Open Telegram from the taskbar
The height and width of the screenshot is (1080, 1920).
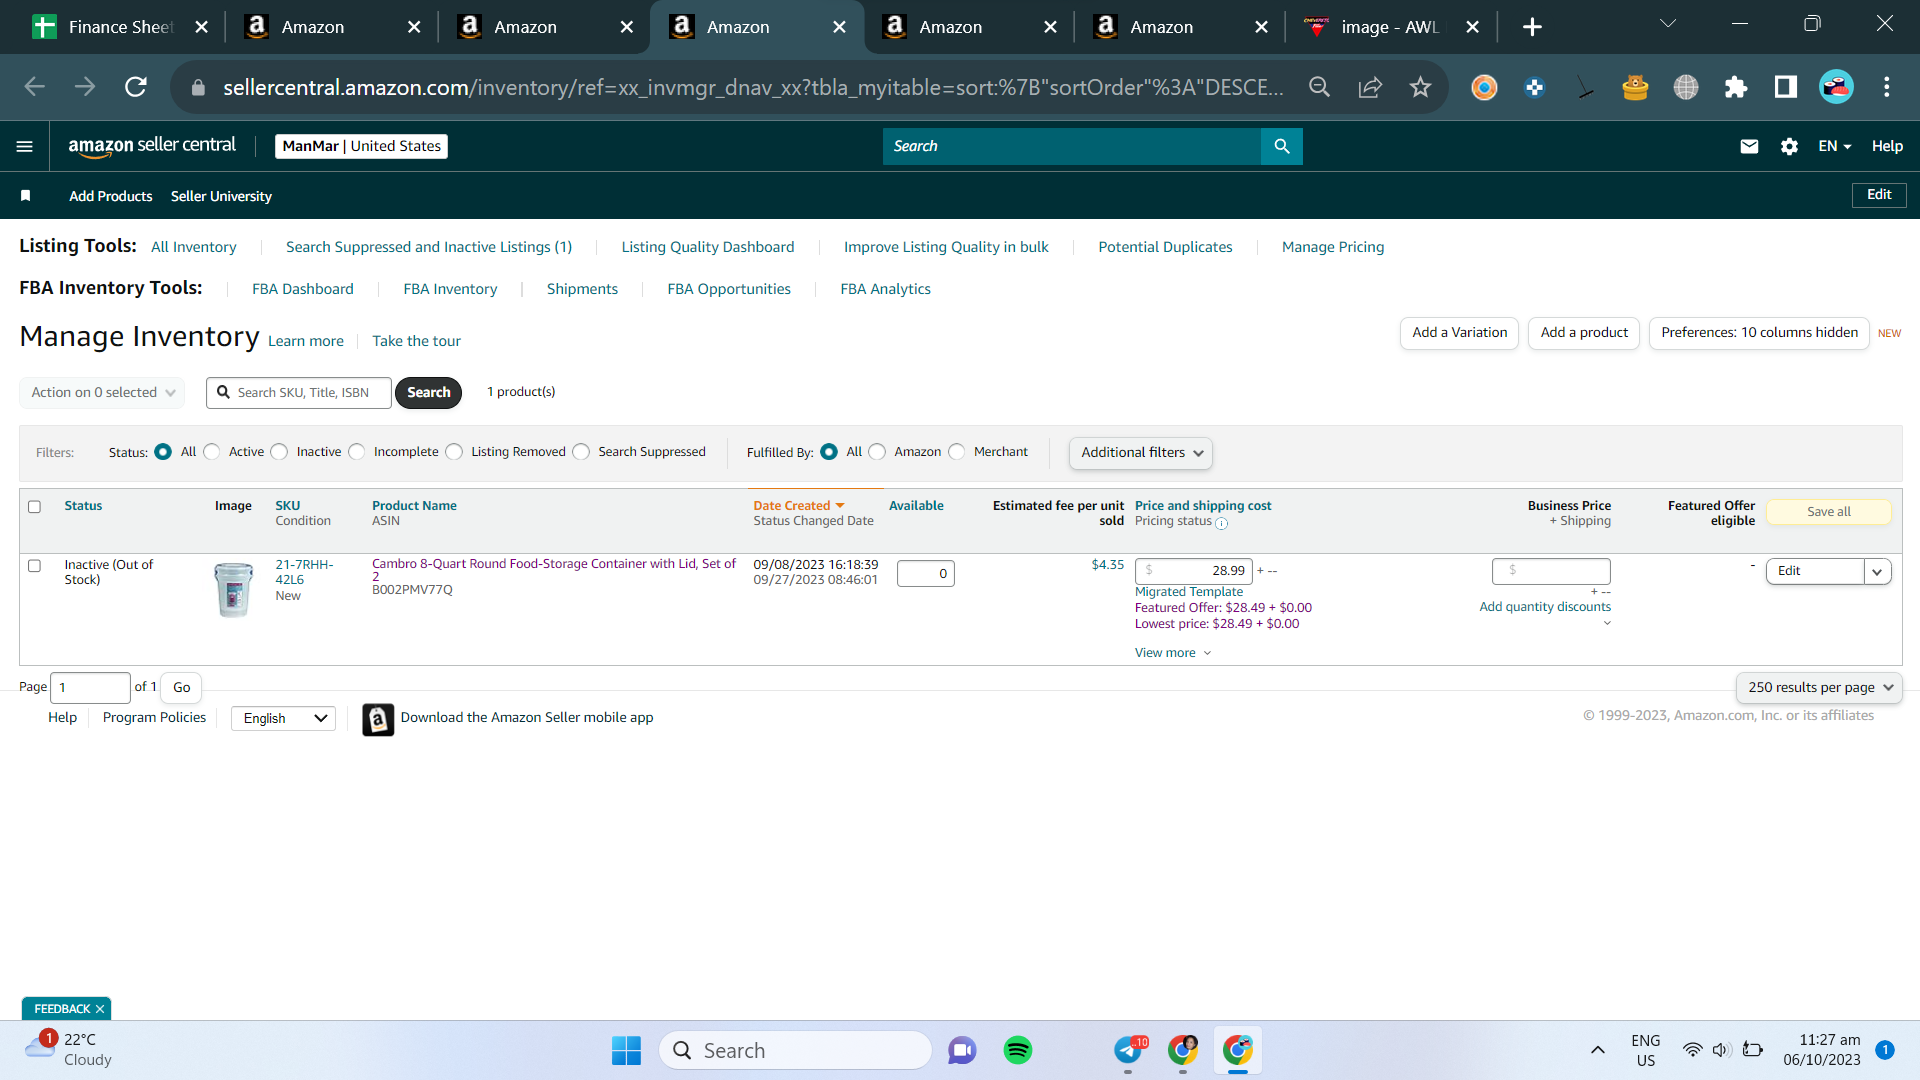(x=1128, y=1050)
